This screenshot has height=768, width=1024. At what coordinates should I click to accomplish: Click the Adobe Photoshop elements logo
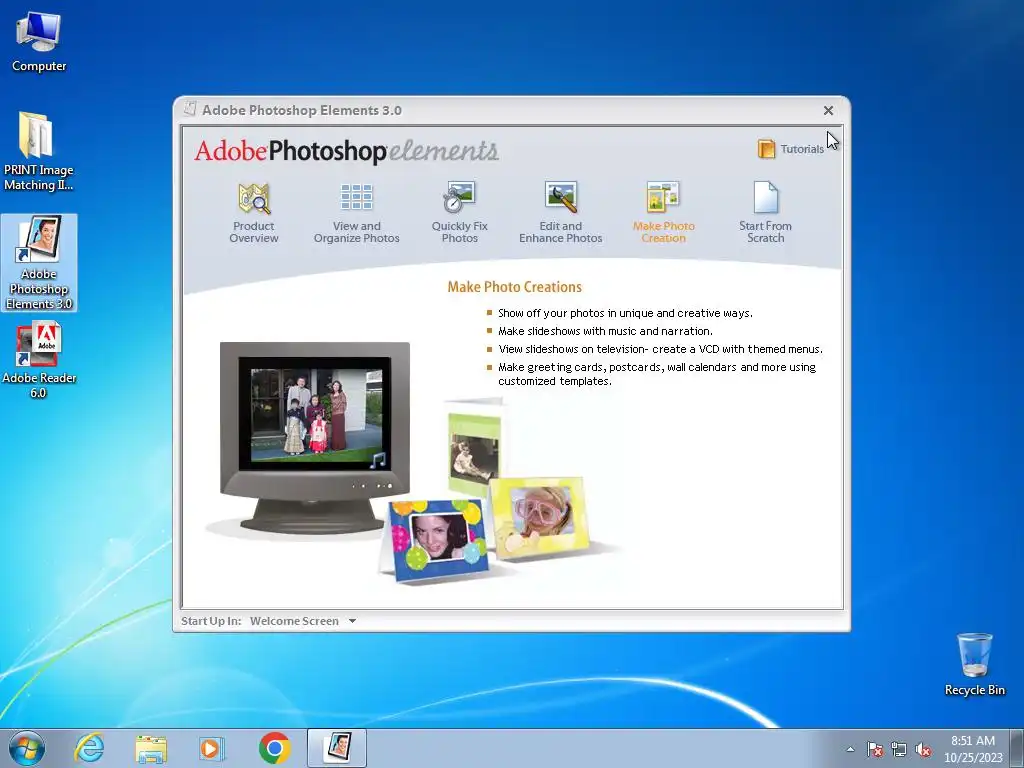pos(346,151)
